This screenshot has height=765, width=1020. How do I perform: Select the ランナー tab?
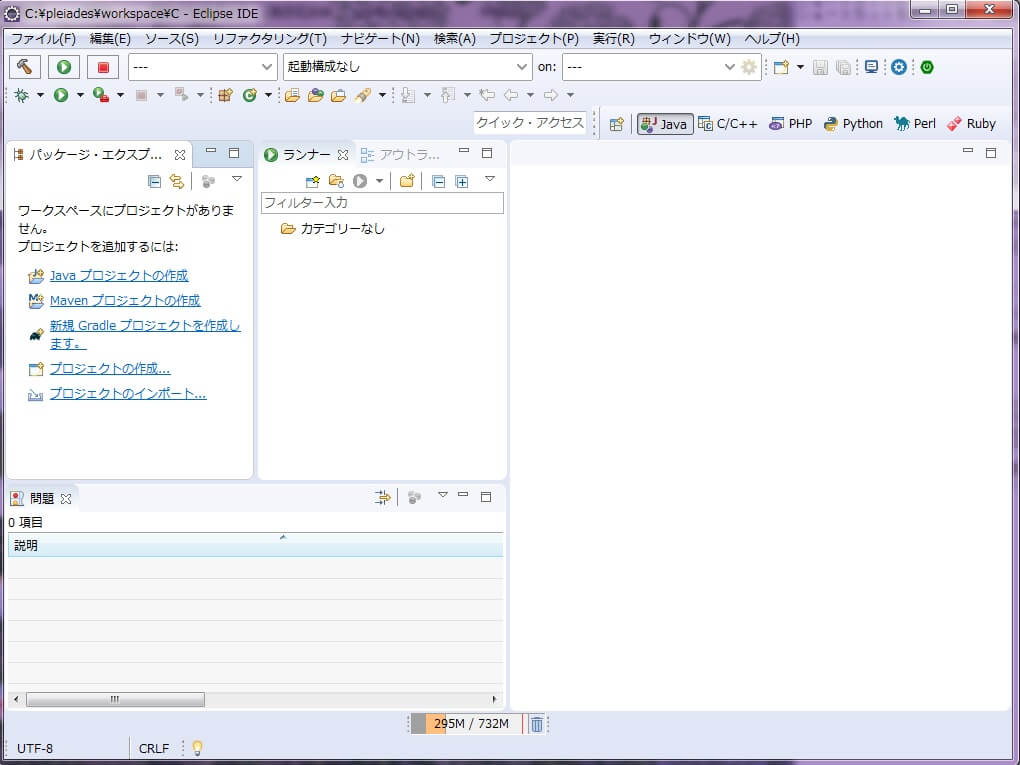point(306,155)
